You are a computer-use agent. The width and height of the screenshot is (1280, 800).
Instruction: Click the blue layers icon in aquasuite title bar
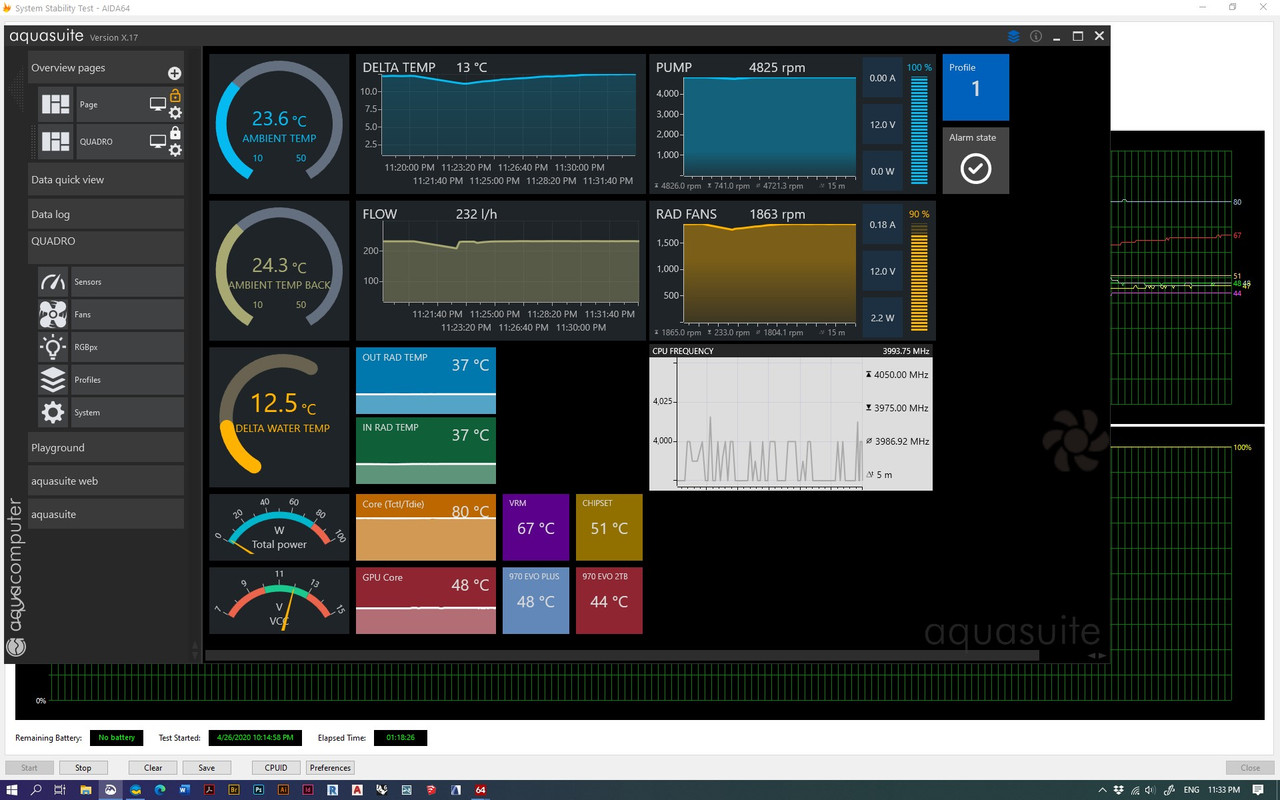1014,36
